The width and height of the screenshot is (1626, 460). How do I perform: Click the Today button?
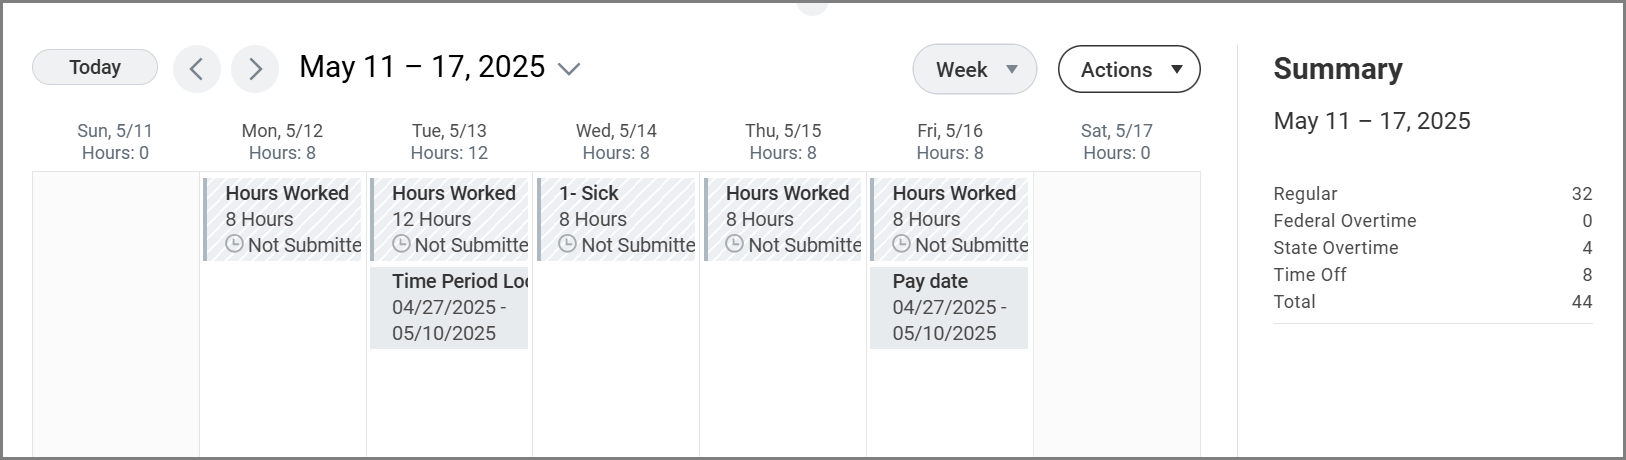click(x=95, y=67)
